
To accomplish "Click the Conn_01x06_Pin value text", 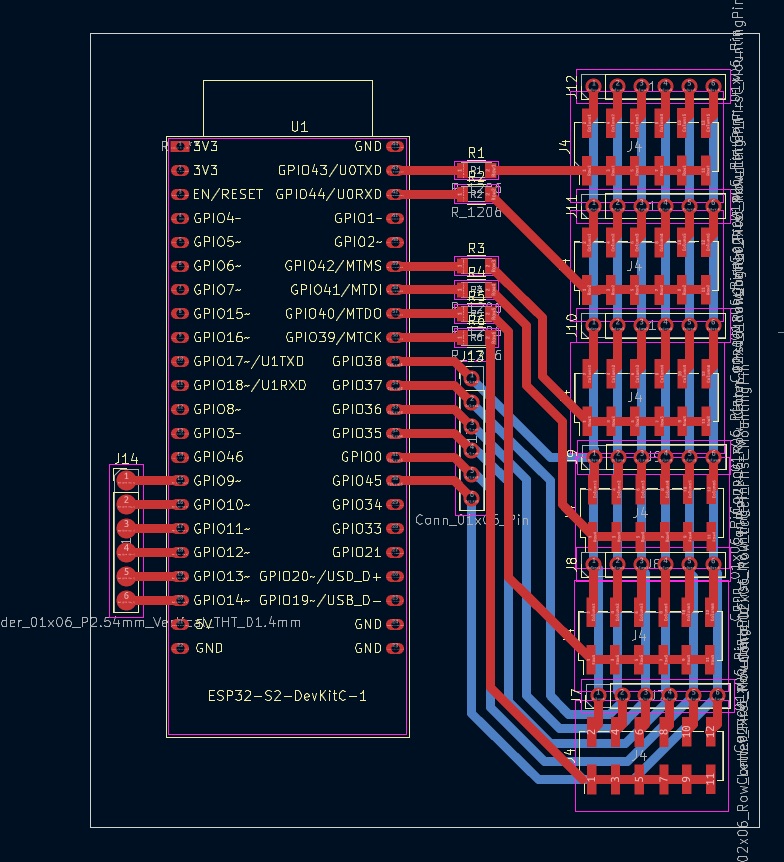I will click(472, 520).
